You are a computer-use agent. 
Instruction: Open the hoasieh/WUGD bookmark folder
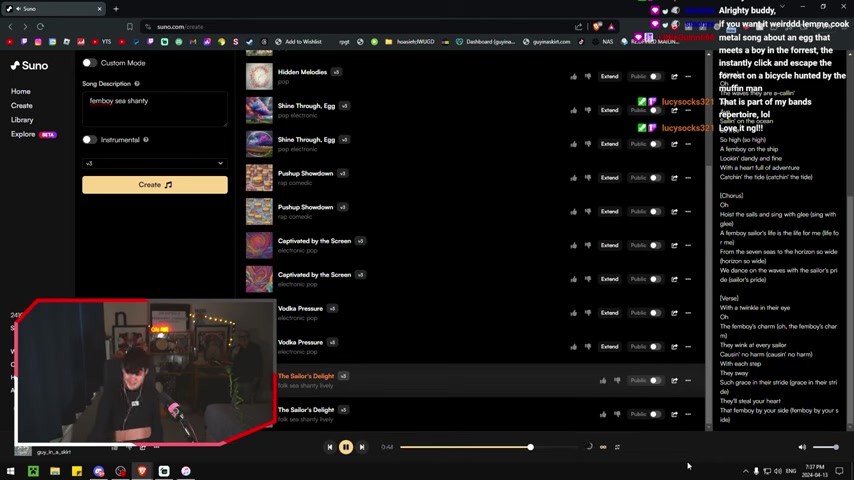pos(410,41)
